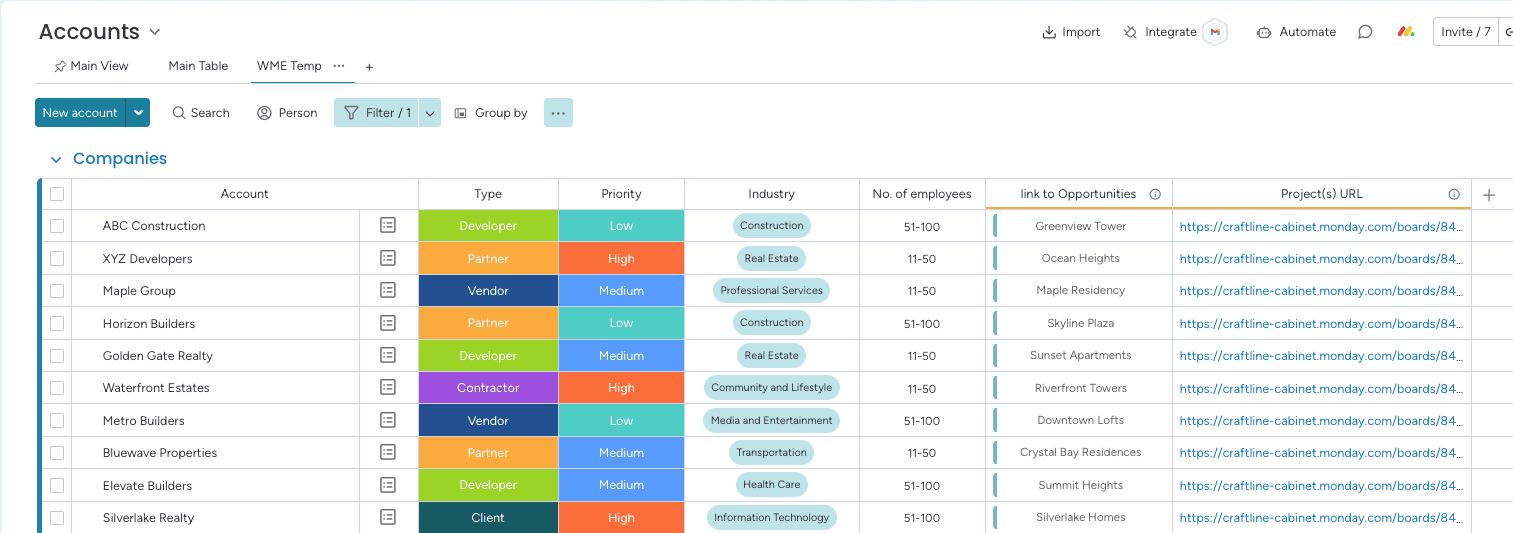
Task: Open ABC Construction project URL link
Action: click(1321, 226)
